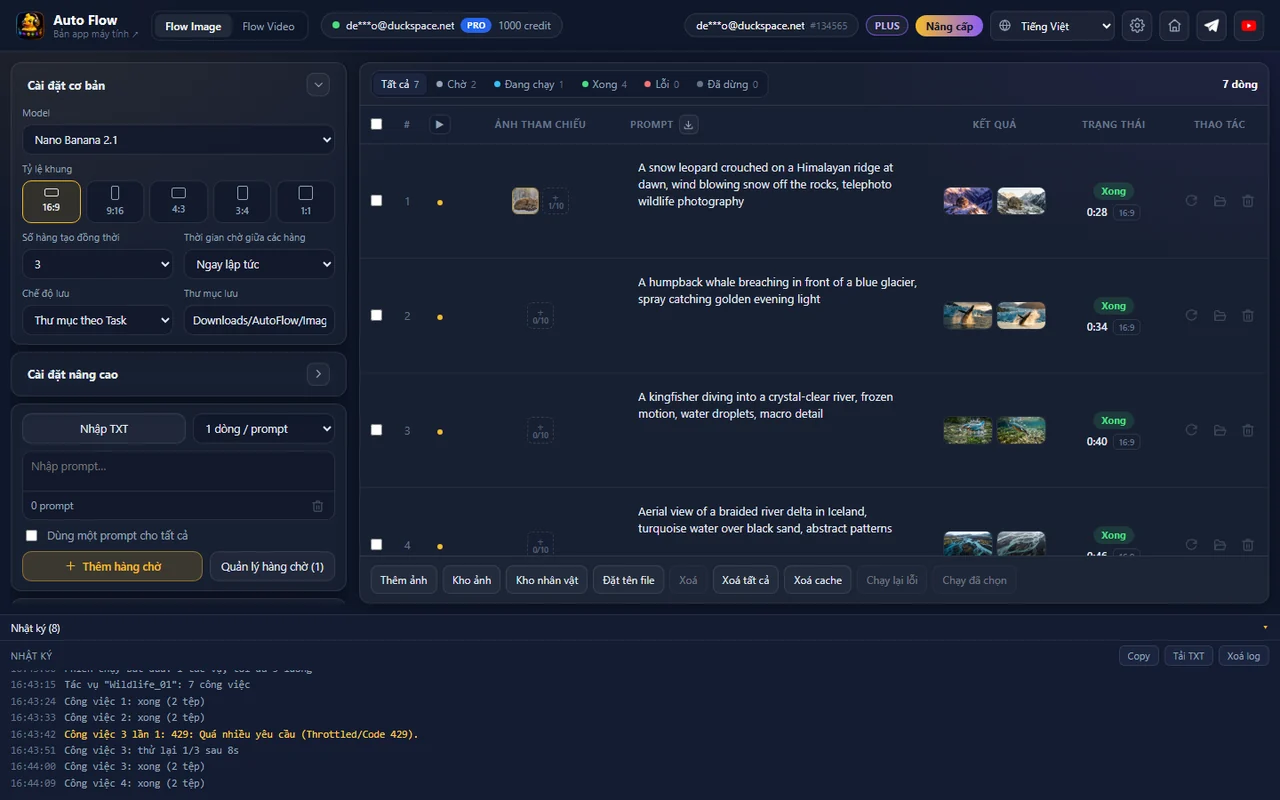This screenshot has height=800, width=1280.
Task: Click the 'Thêm hàng chờ' button
Action: (x=112, y=566)
